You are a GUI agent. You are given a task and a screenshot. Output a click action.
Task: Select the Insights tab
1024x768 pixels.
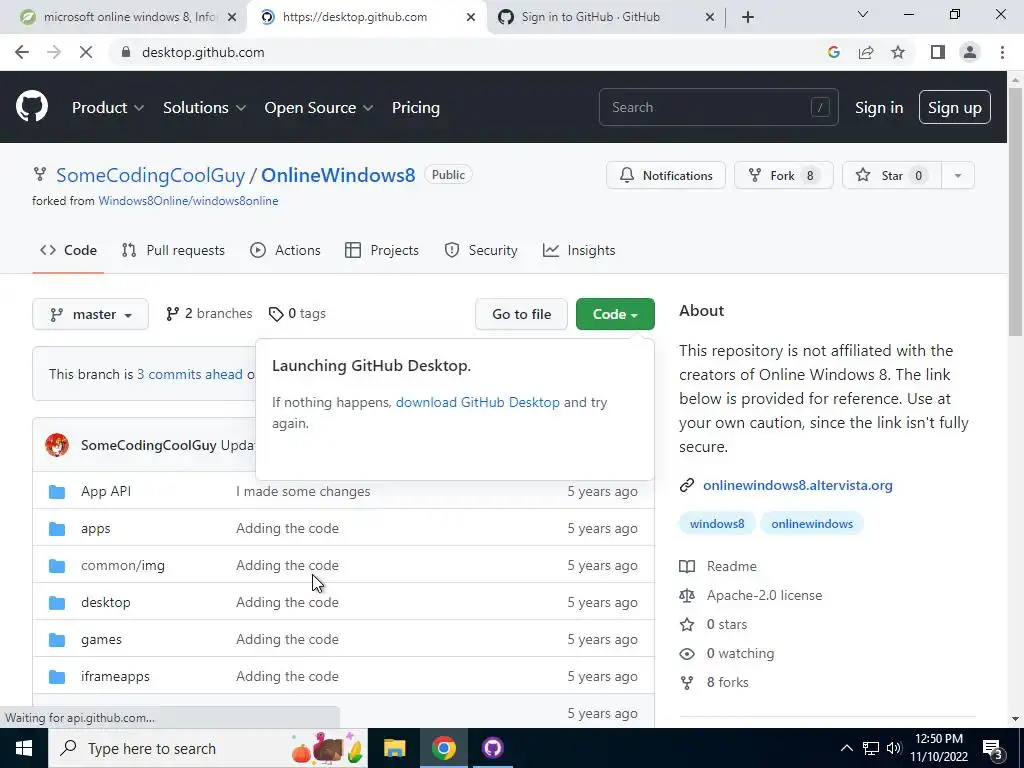point(579,250)
